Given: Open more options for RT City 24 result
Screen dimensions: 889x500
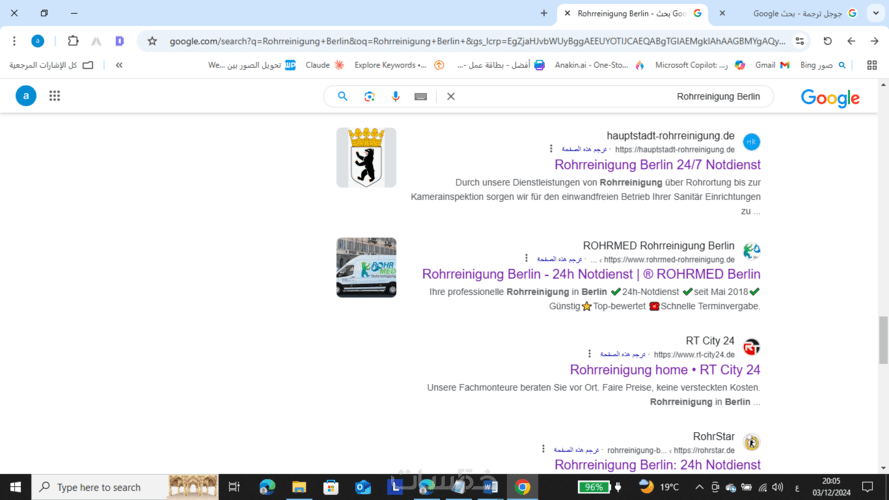Looking at the screenshot, I should (589, 354).
